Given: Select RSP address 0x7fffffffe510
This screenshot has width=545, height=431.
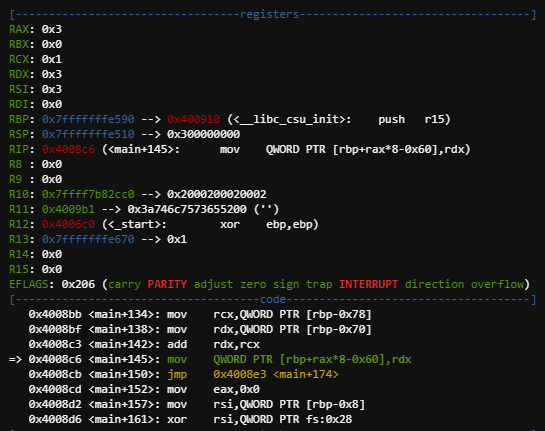Looking at the screenshot, I should click(x=88, y=134).
